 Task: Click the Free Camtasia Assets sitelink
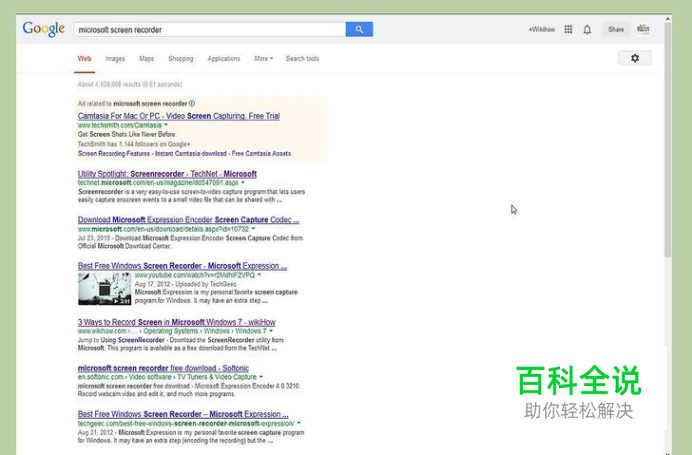[261, 154]
